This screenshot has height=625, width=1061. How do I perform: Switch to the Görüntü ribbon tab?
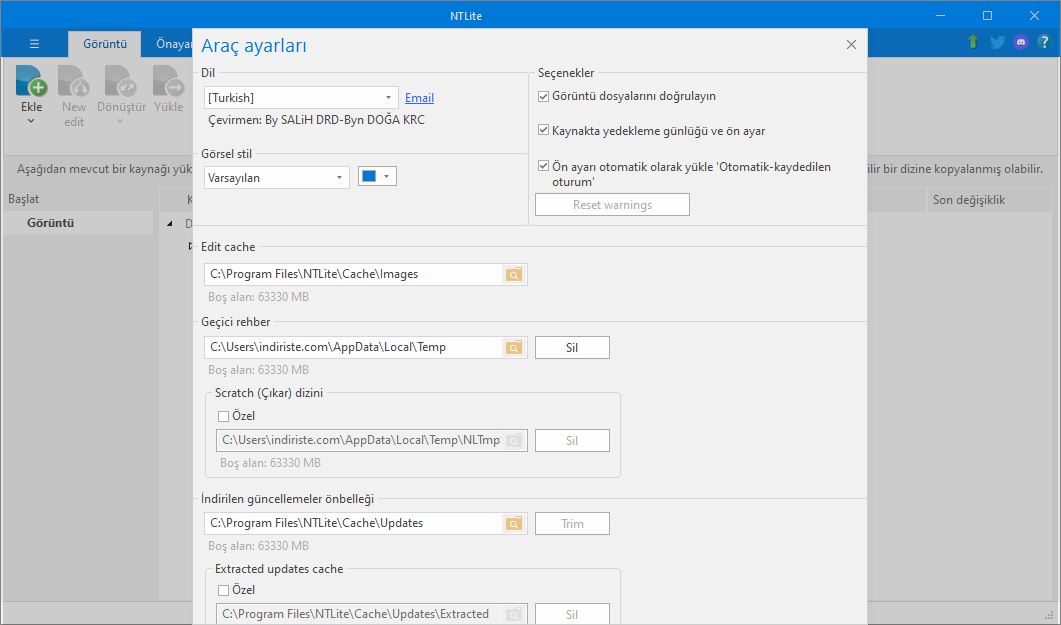click(x=105, y=44)
